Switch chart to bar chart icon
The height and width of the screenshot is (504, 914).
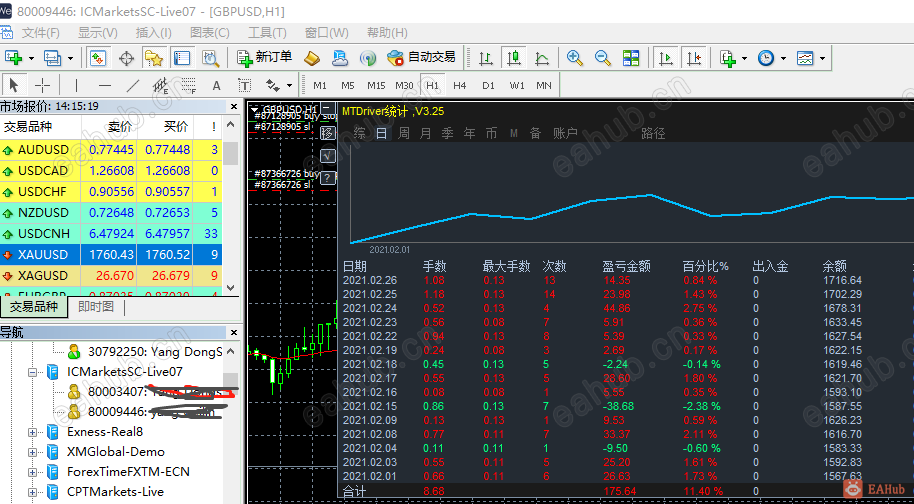click(486, 58)
